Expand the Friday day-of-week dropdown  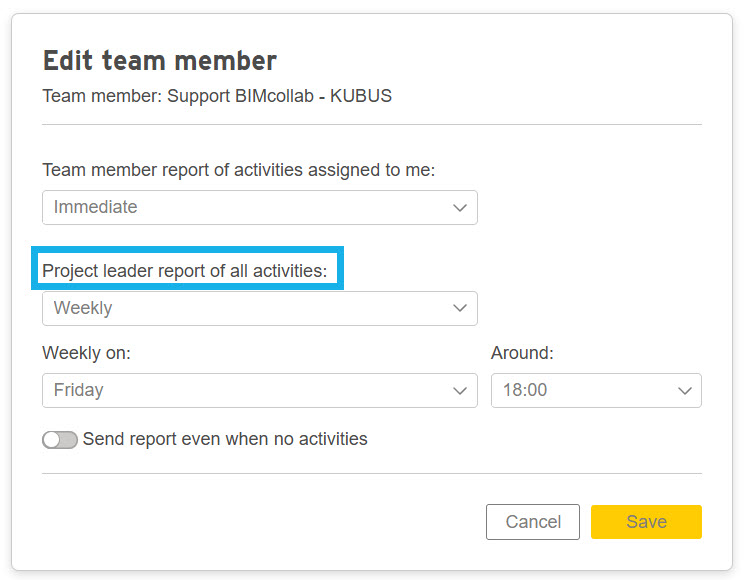tap(259, 390)
